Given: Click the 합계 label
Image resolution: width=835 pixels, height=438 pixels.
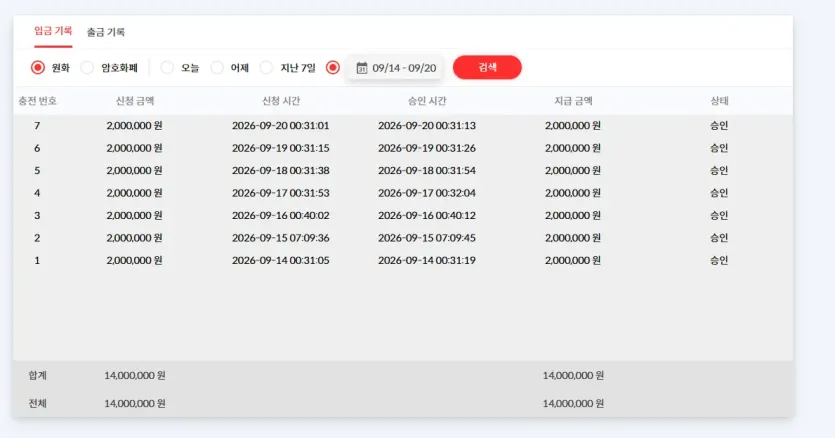Looking at the screenshot, I should coord(37,375).
